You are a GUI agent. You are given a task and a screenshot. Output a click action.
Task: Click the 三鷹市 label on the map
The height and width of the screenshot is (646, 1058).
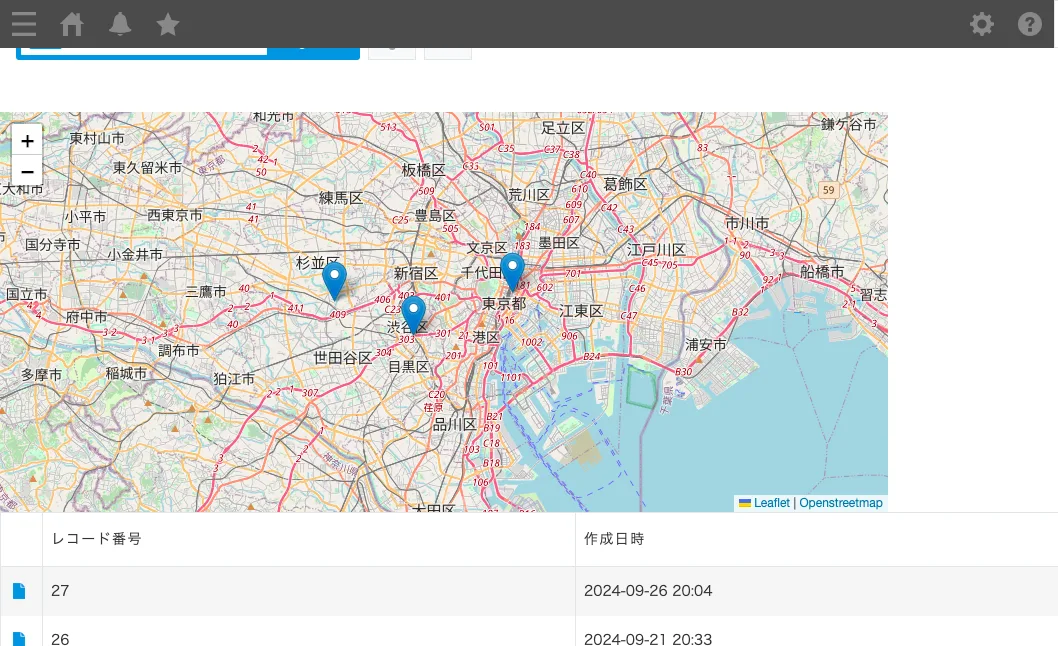click(206, 292)
